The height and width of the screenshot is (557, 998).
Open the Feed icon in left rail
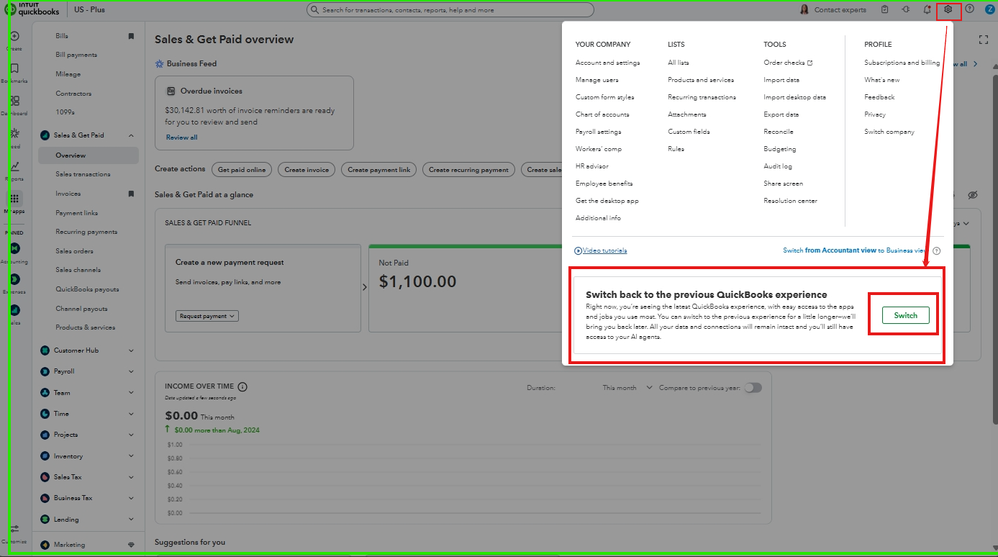coord(14,134)
